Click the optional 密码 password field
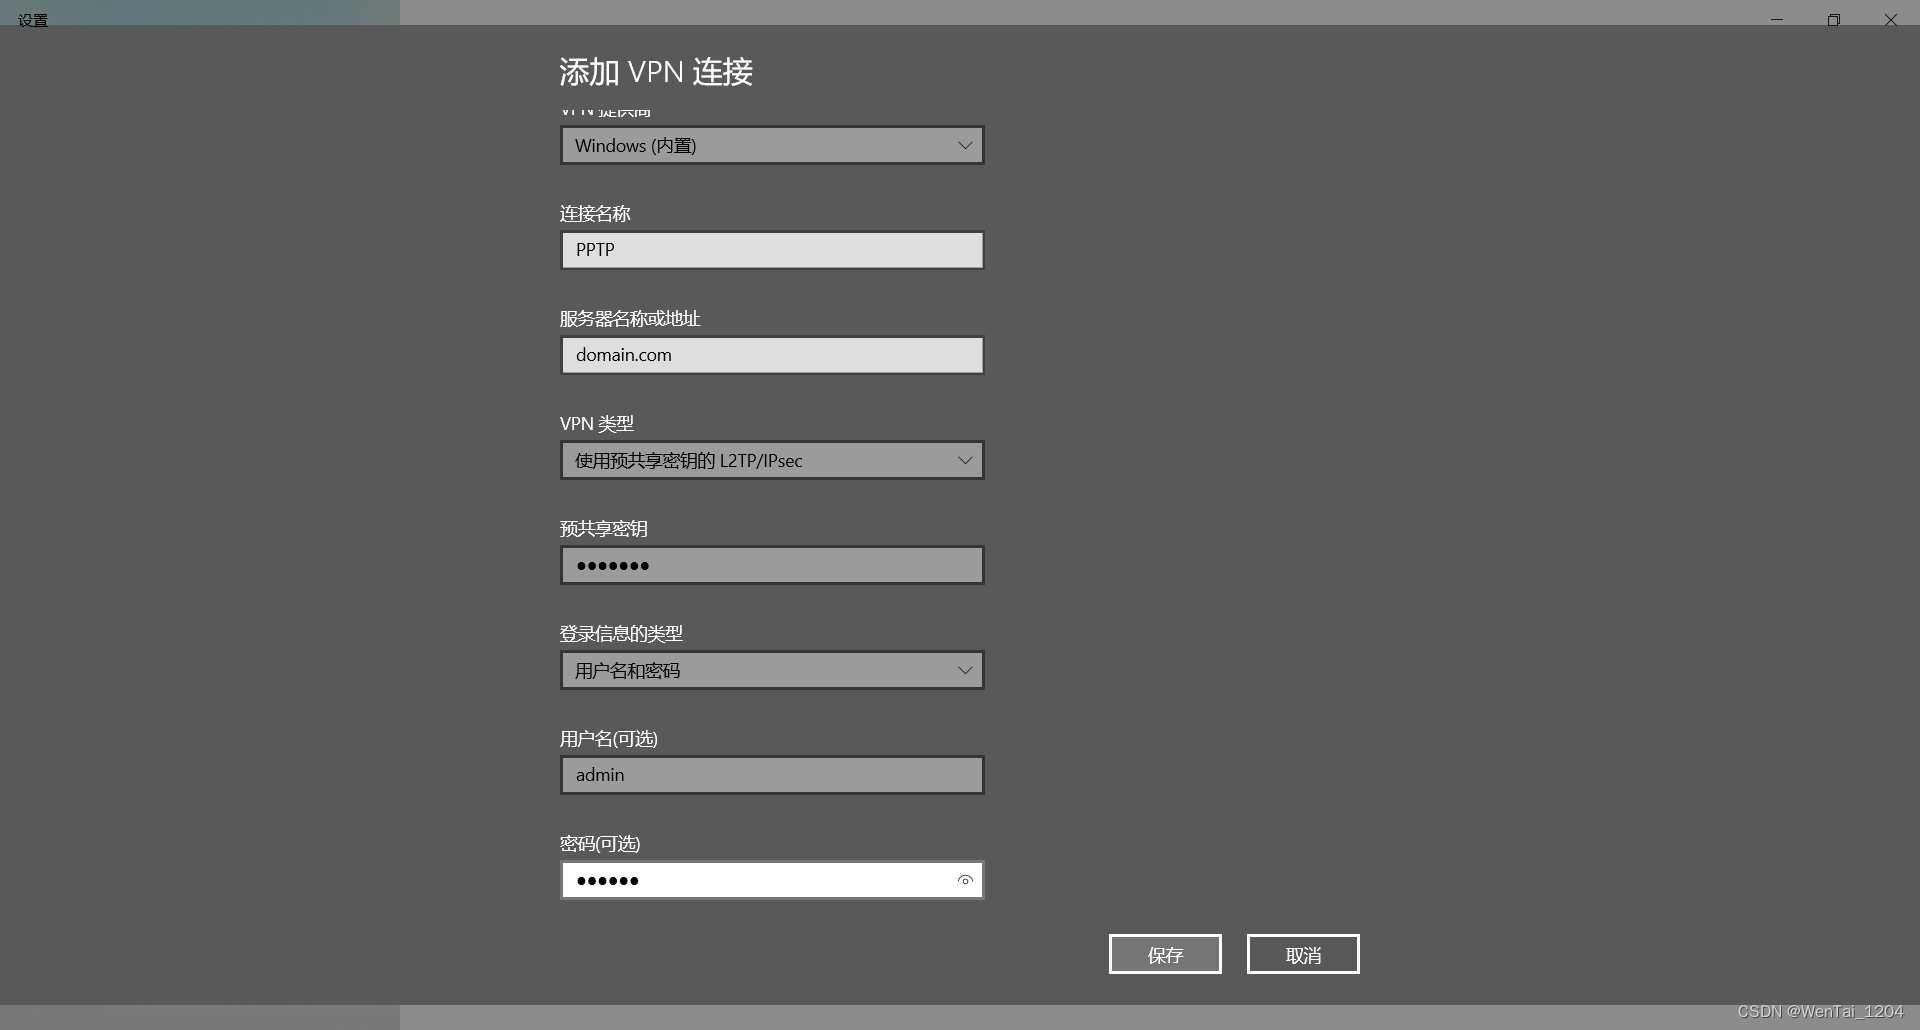 point(760,880)
